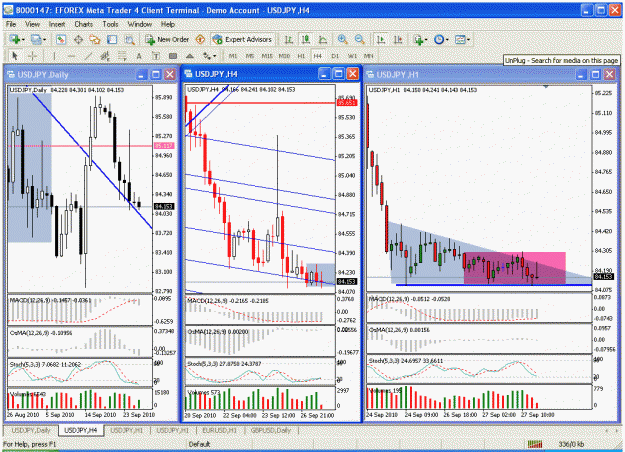Switch to M15 timeframe
The image size is (625, 452).
pos(267,56)
